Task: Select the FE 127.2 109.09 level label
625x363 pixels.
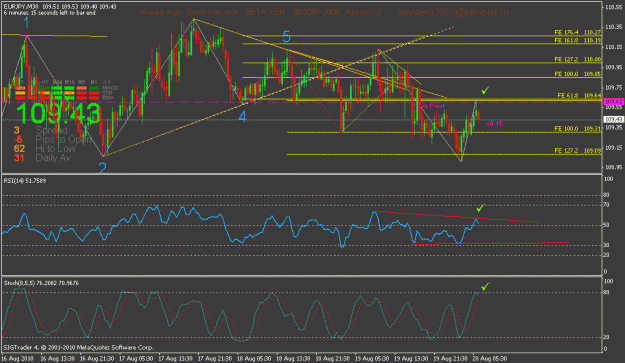Action: (x=578, y=151)
